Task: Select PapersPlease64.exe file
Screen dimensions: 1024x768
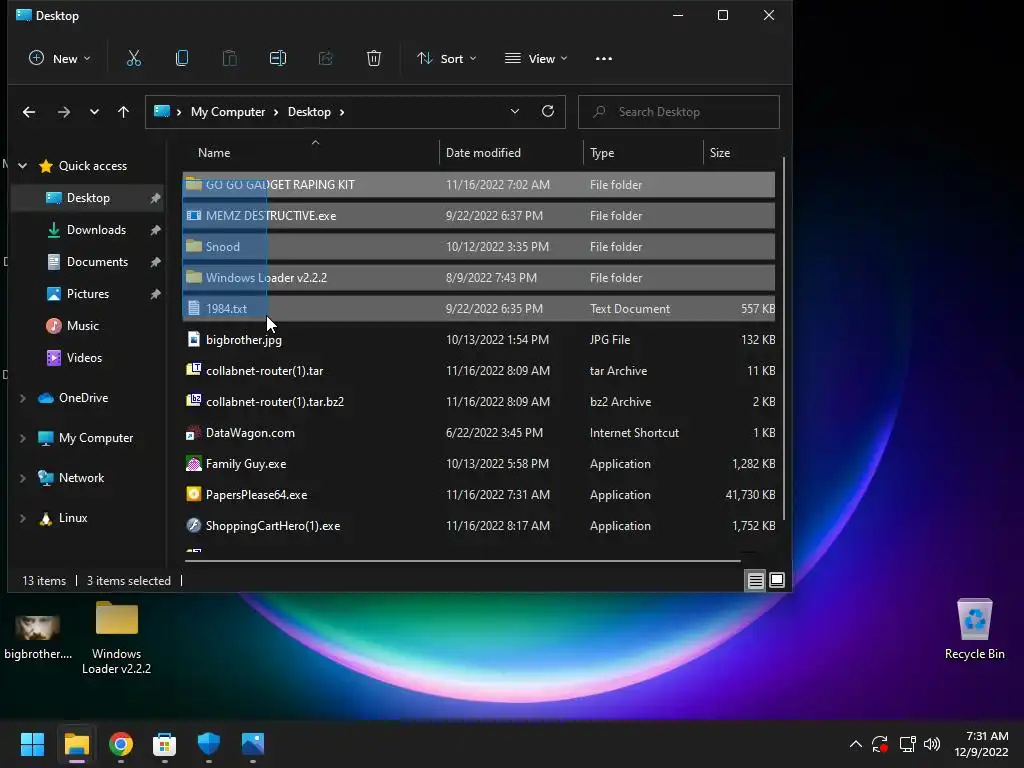Action: pos(479,495)
